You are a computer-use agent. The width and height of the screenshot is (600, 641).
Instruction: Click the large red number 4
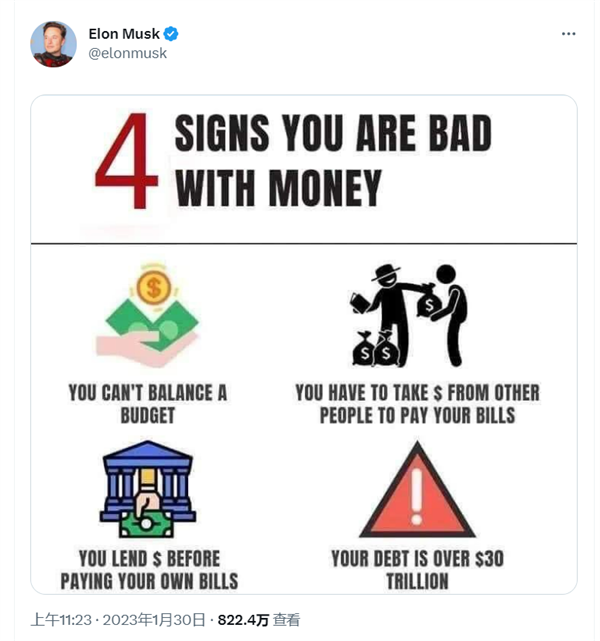(126, 165)
